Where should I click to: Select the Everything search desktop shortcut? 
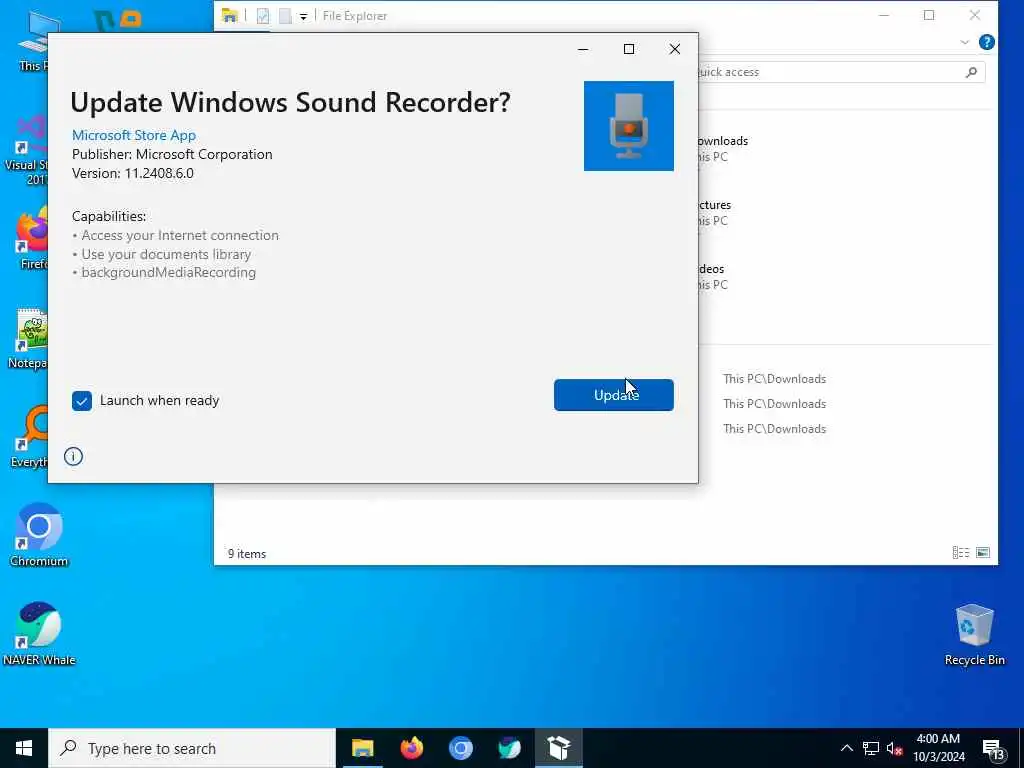[x=29, y=438]
